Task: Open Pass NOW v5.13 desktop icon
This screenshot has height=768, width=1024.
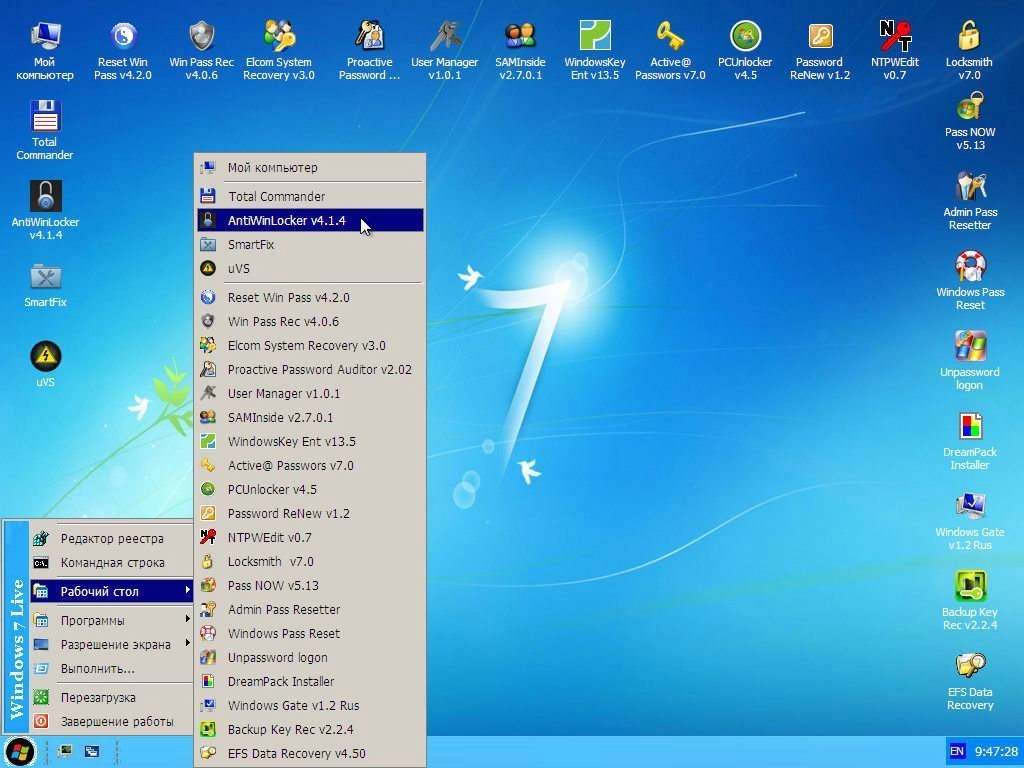Action: pos(970,122)
